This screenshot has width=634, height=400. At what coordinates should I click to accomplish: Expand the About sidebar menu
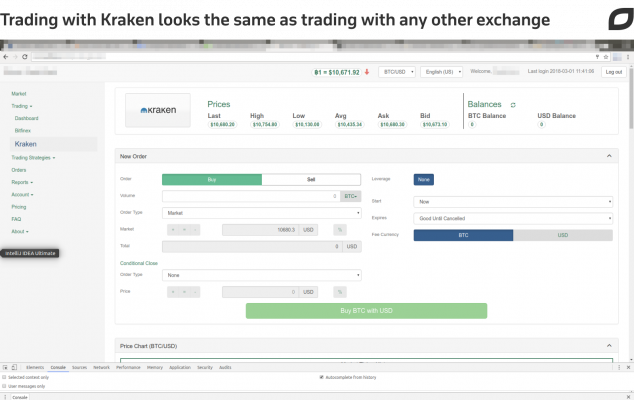coord(20,231)
